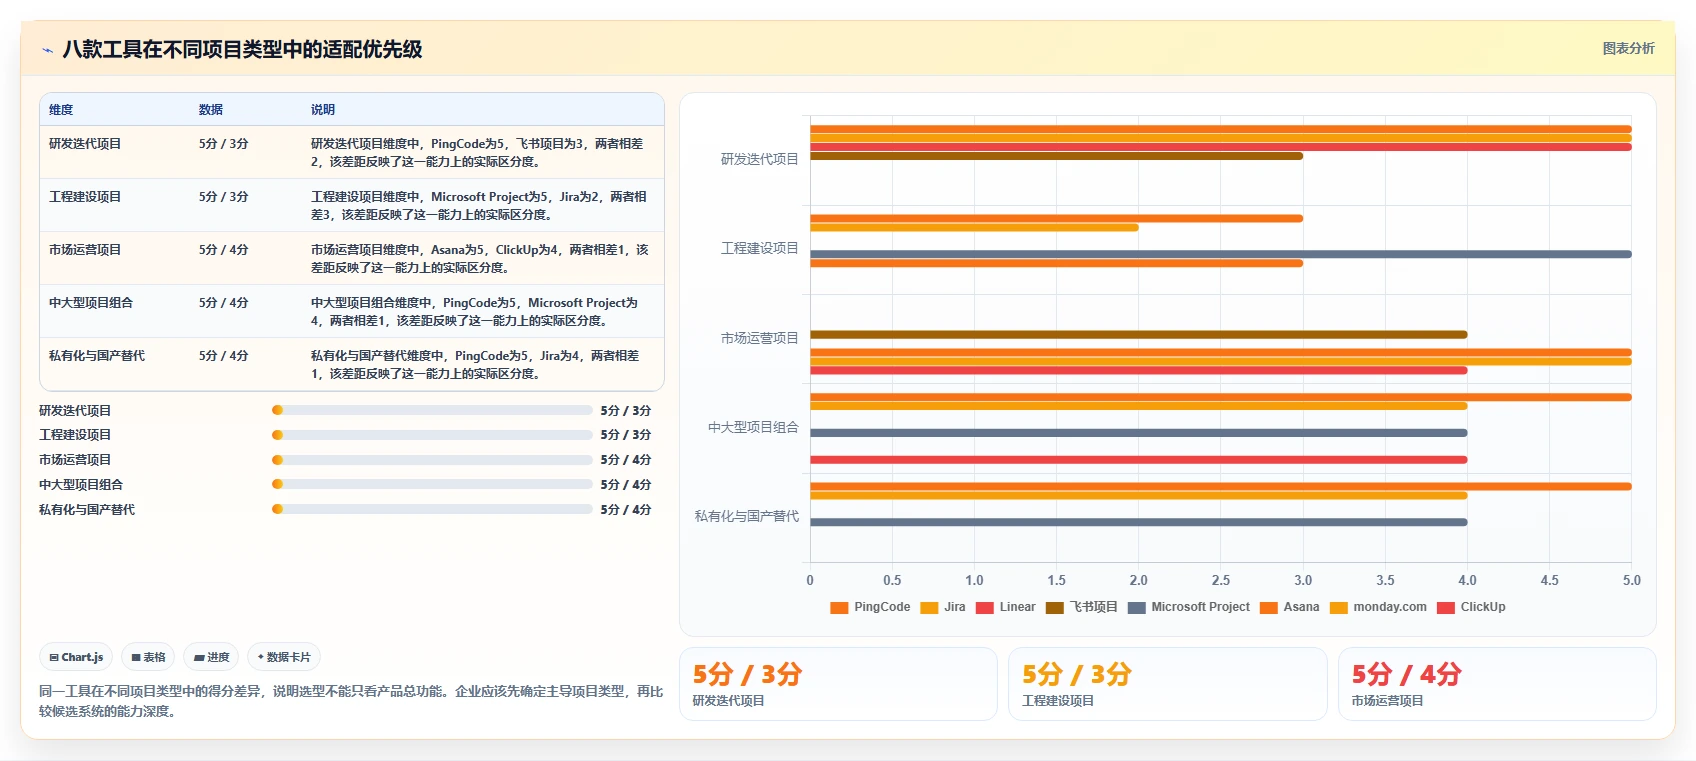Click the 中大型项目组合 progress bar
Image resolution: width=1696 pixels, height=761 pixels.
432,484
